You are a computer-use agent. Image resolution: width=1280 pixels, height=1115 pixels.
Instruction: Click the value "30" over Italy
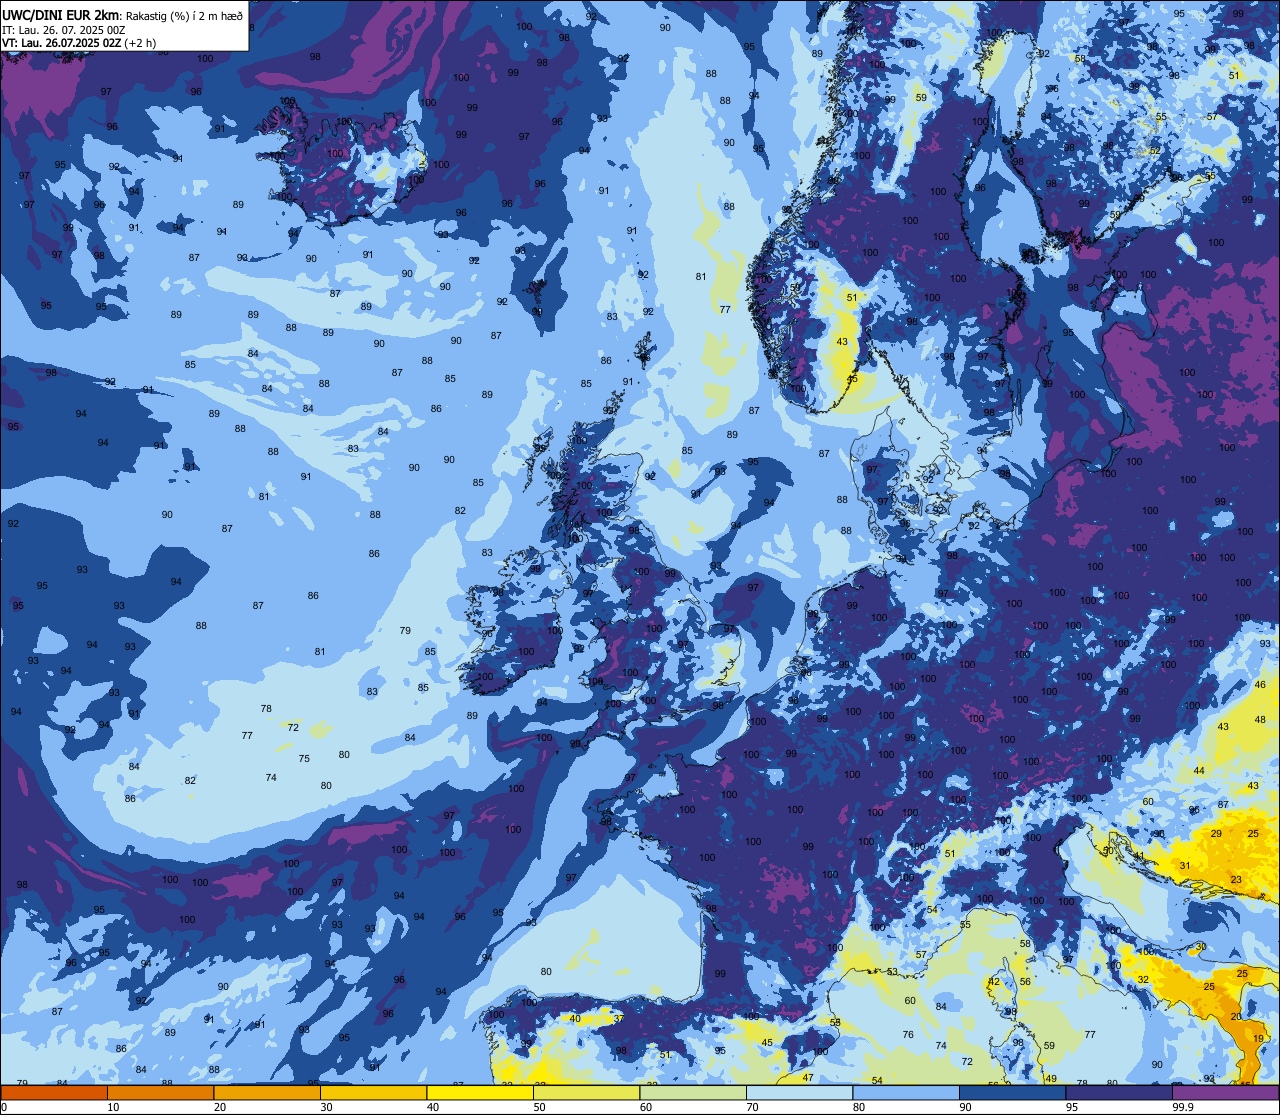[1201, 947]
